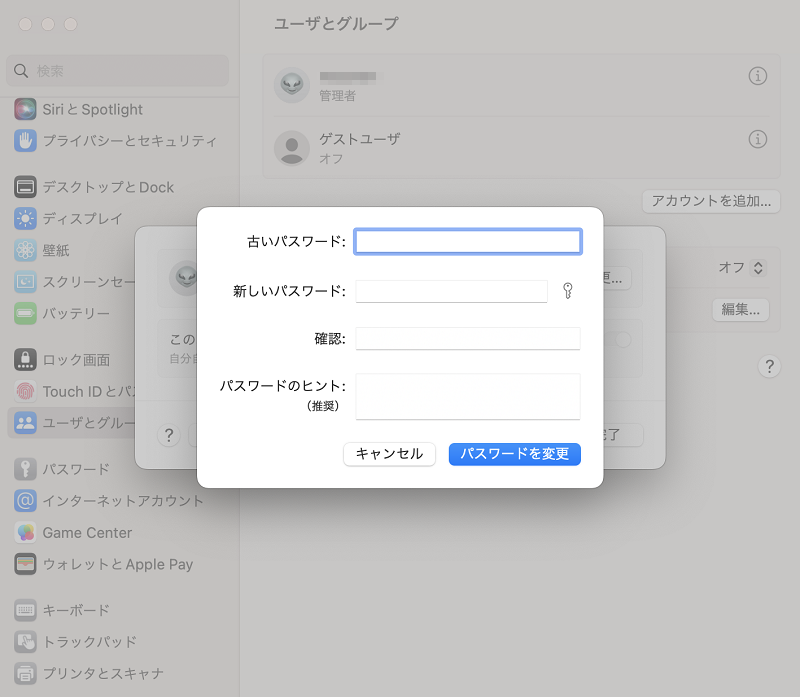
Task: Click the password assistant key icon
Action: (x=567, y=291)
